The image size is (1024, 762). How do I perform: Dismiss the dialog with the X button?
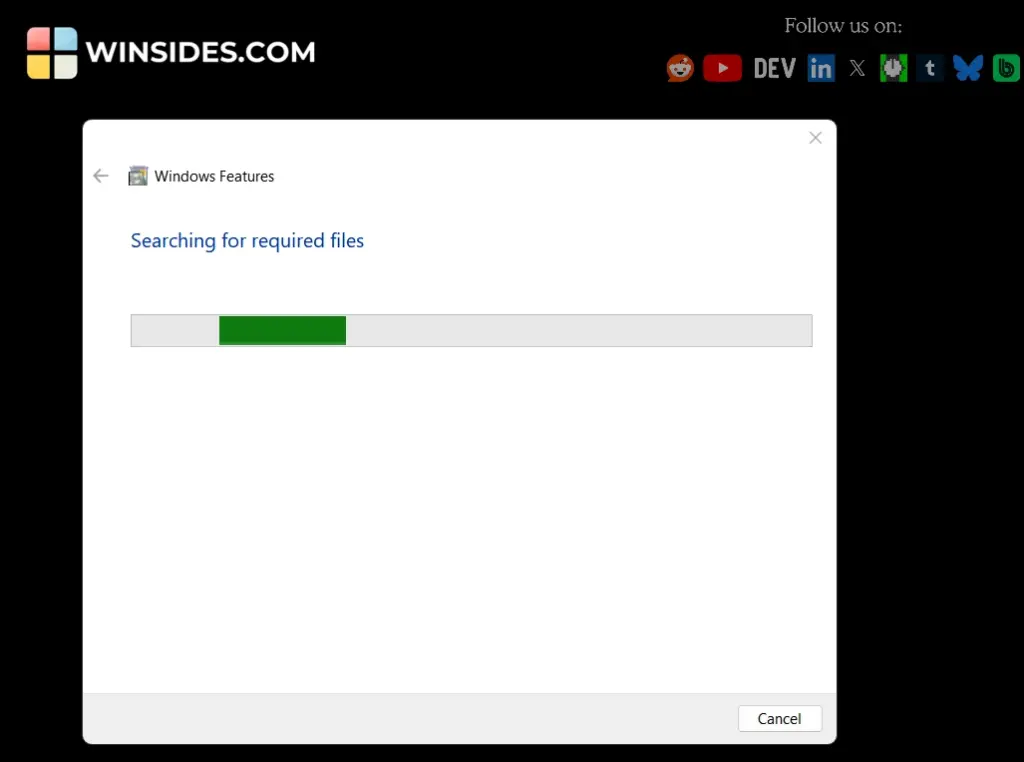[x=815, y=137]
